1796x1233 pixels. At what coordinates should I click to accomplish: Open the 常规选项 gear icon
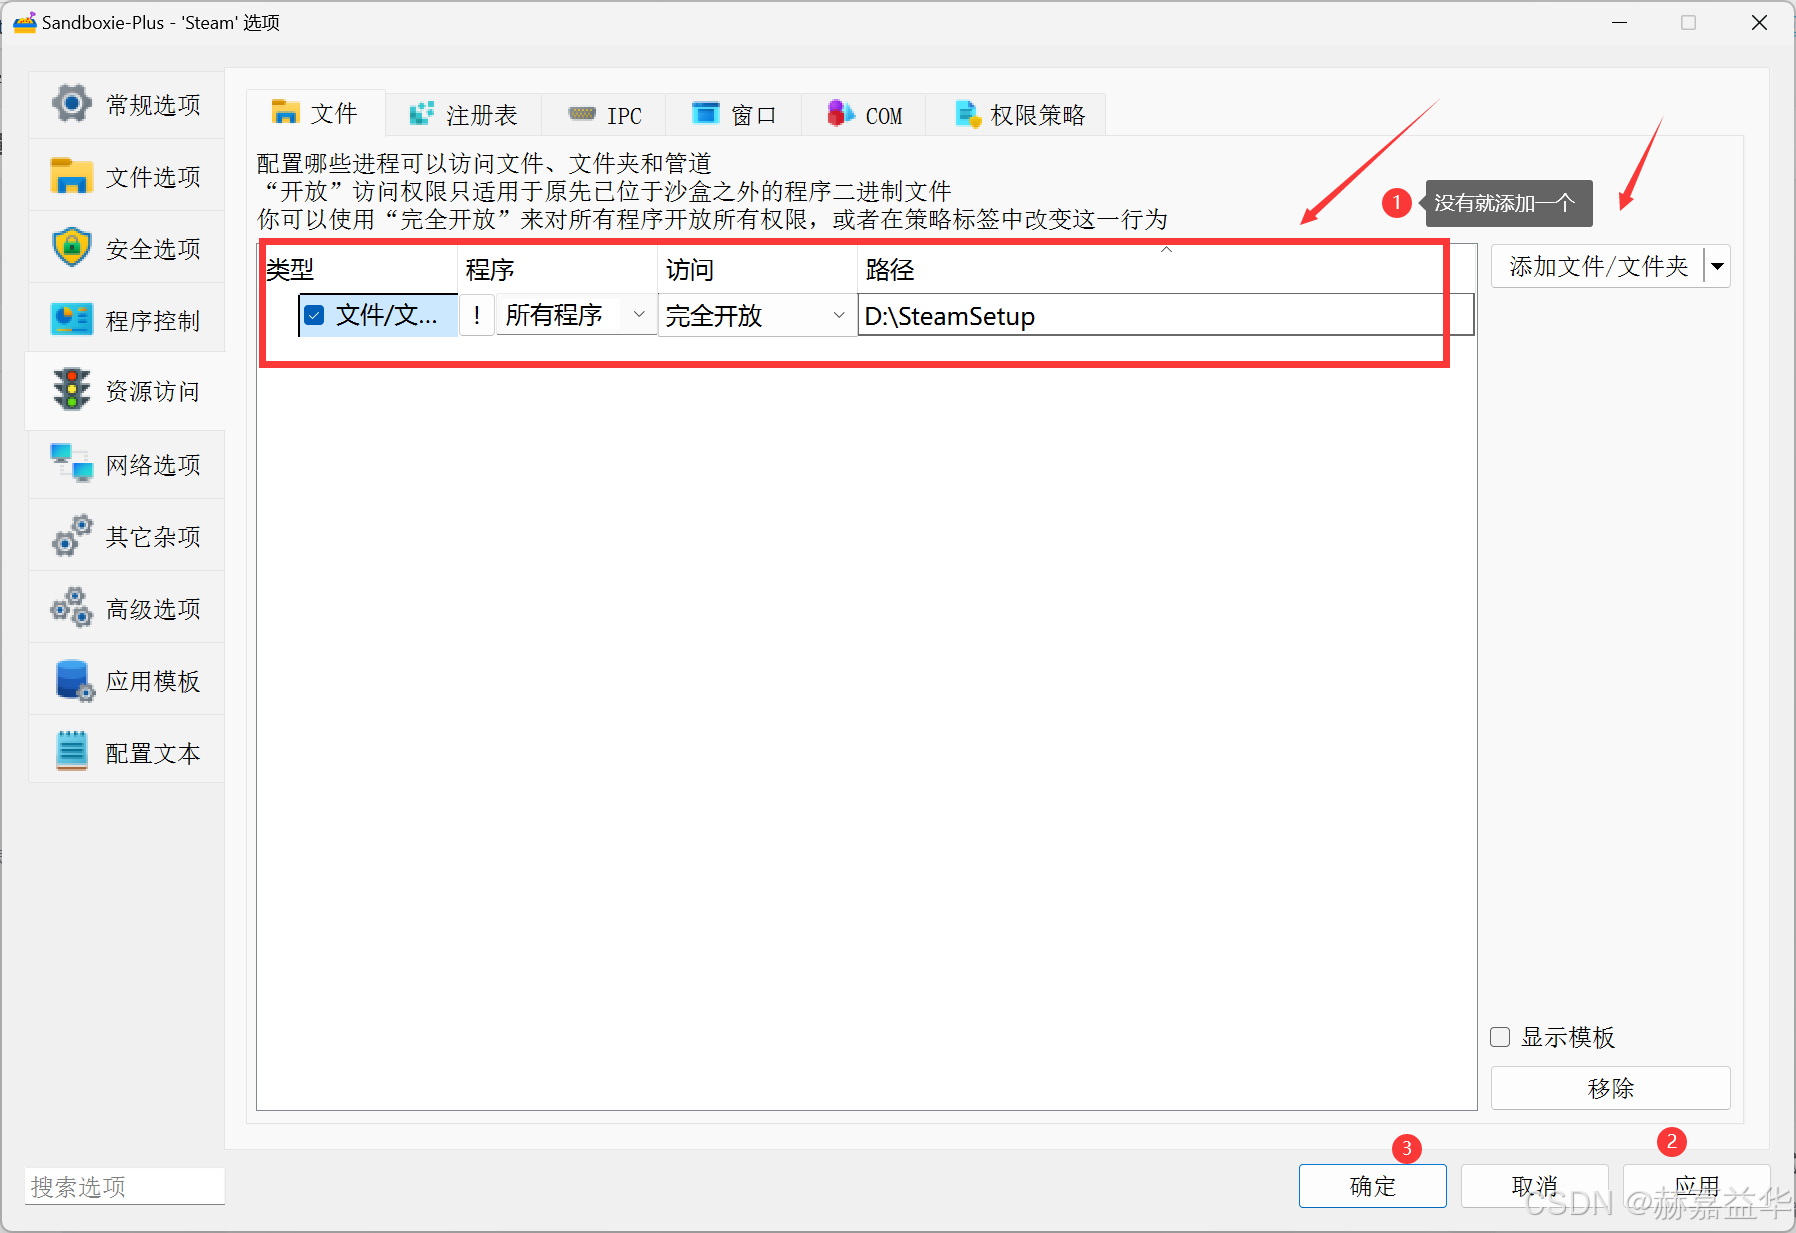coord(71,103)
